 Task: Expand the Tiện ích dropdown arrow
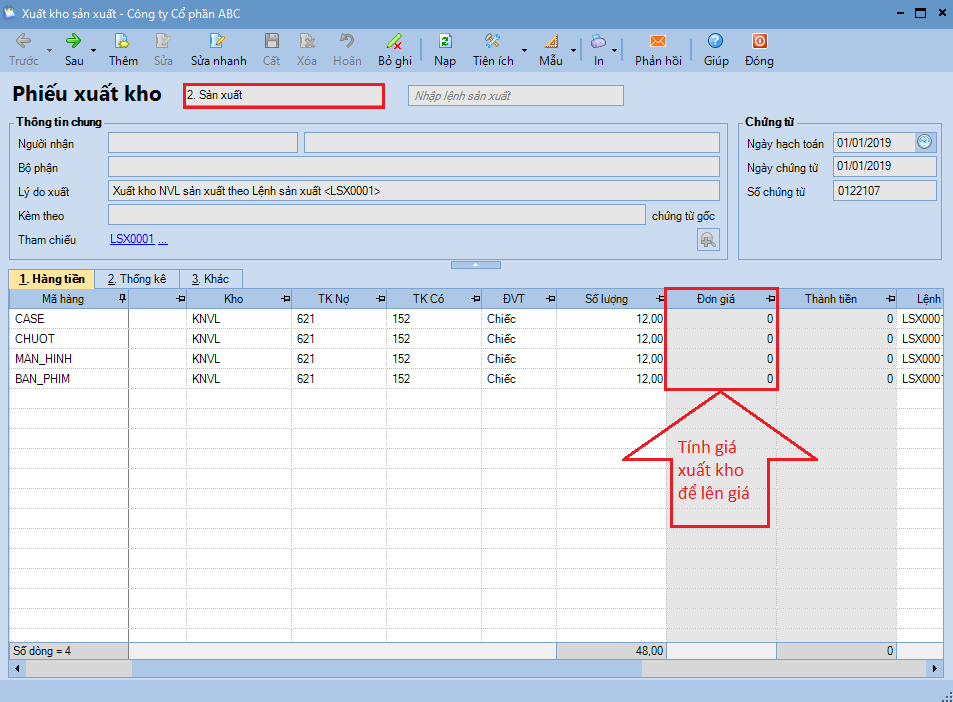[525, 49]
